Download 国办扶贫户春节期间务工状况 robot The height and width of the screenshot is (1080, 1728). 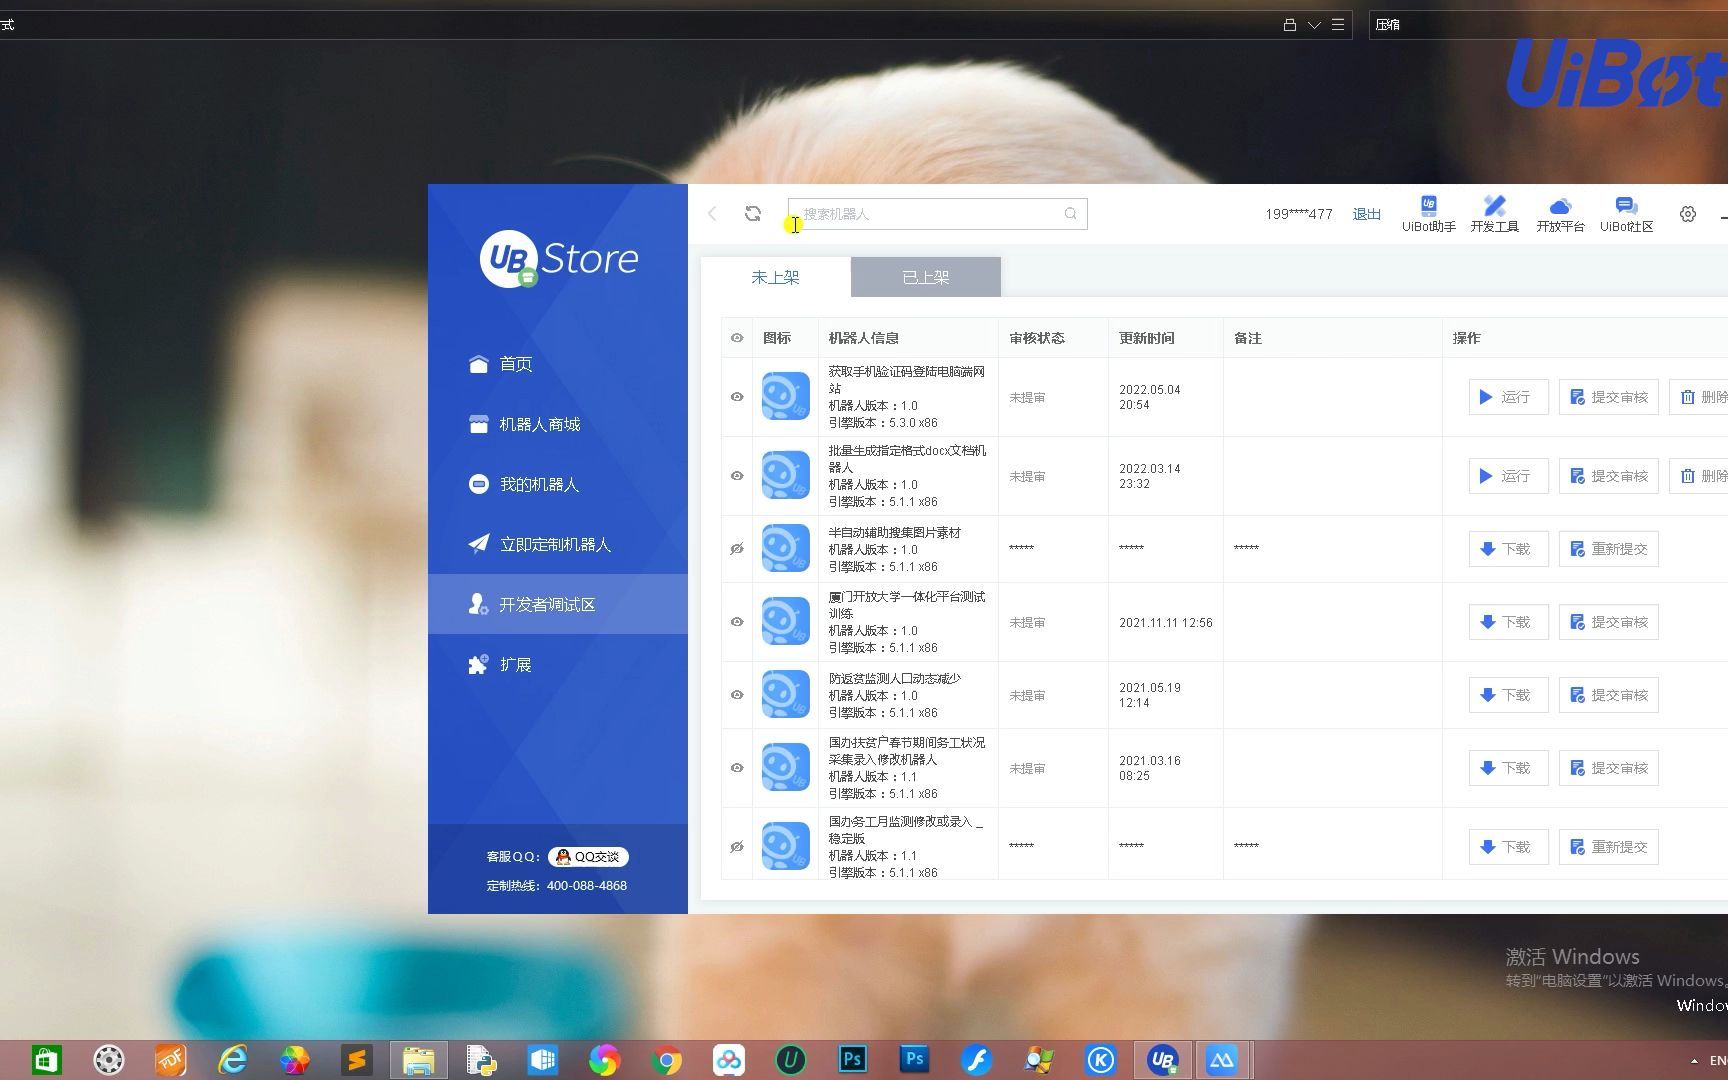1508,768
